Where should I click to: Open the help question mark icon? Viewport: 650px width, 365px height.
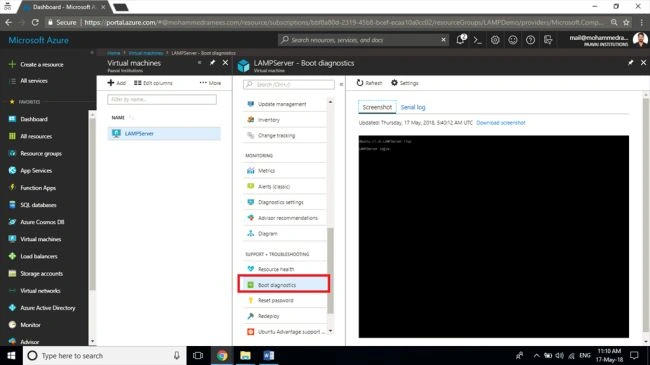point(530,40)
